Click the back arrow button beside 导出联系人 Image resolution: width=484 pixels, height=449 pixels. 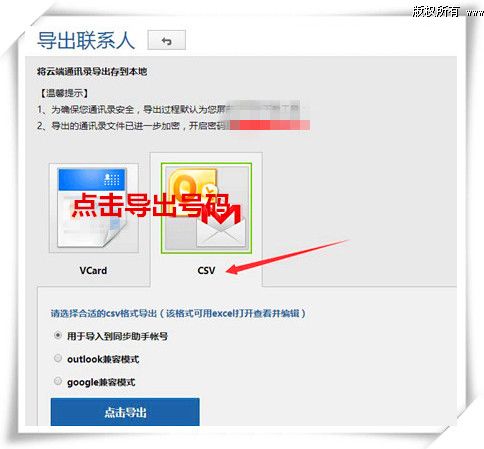pos(166,40)
